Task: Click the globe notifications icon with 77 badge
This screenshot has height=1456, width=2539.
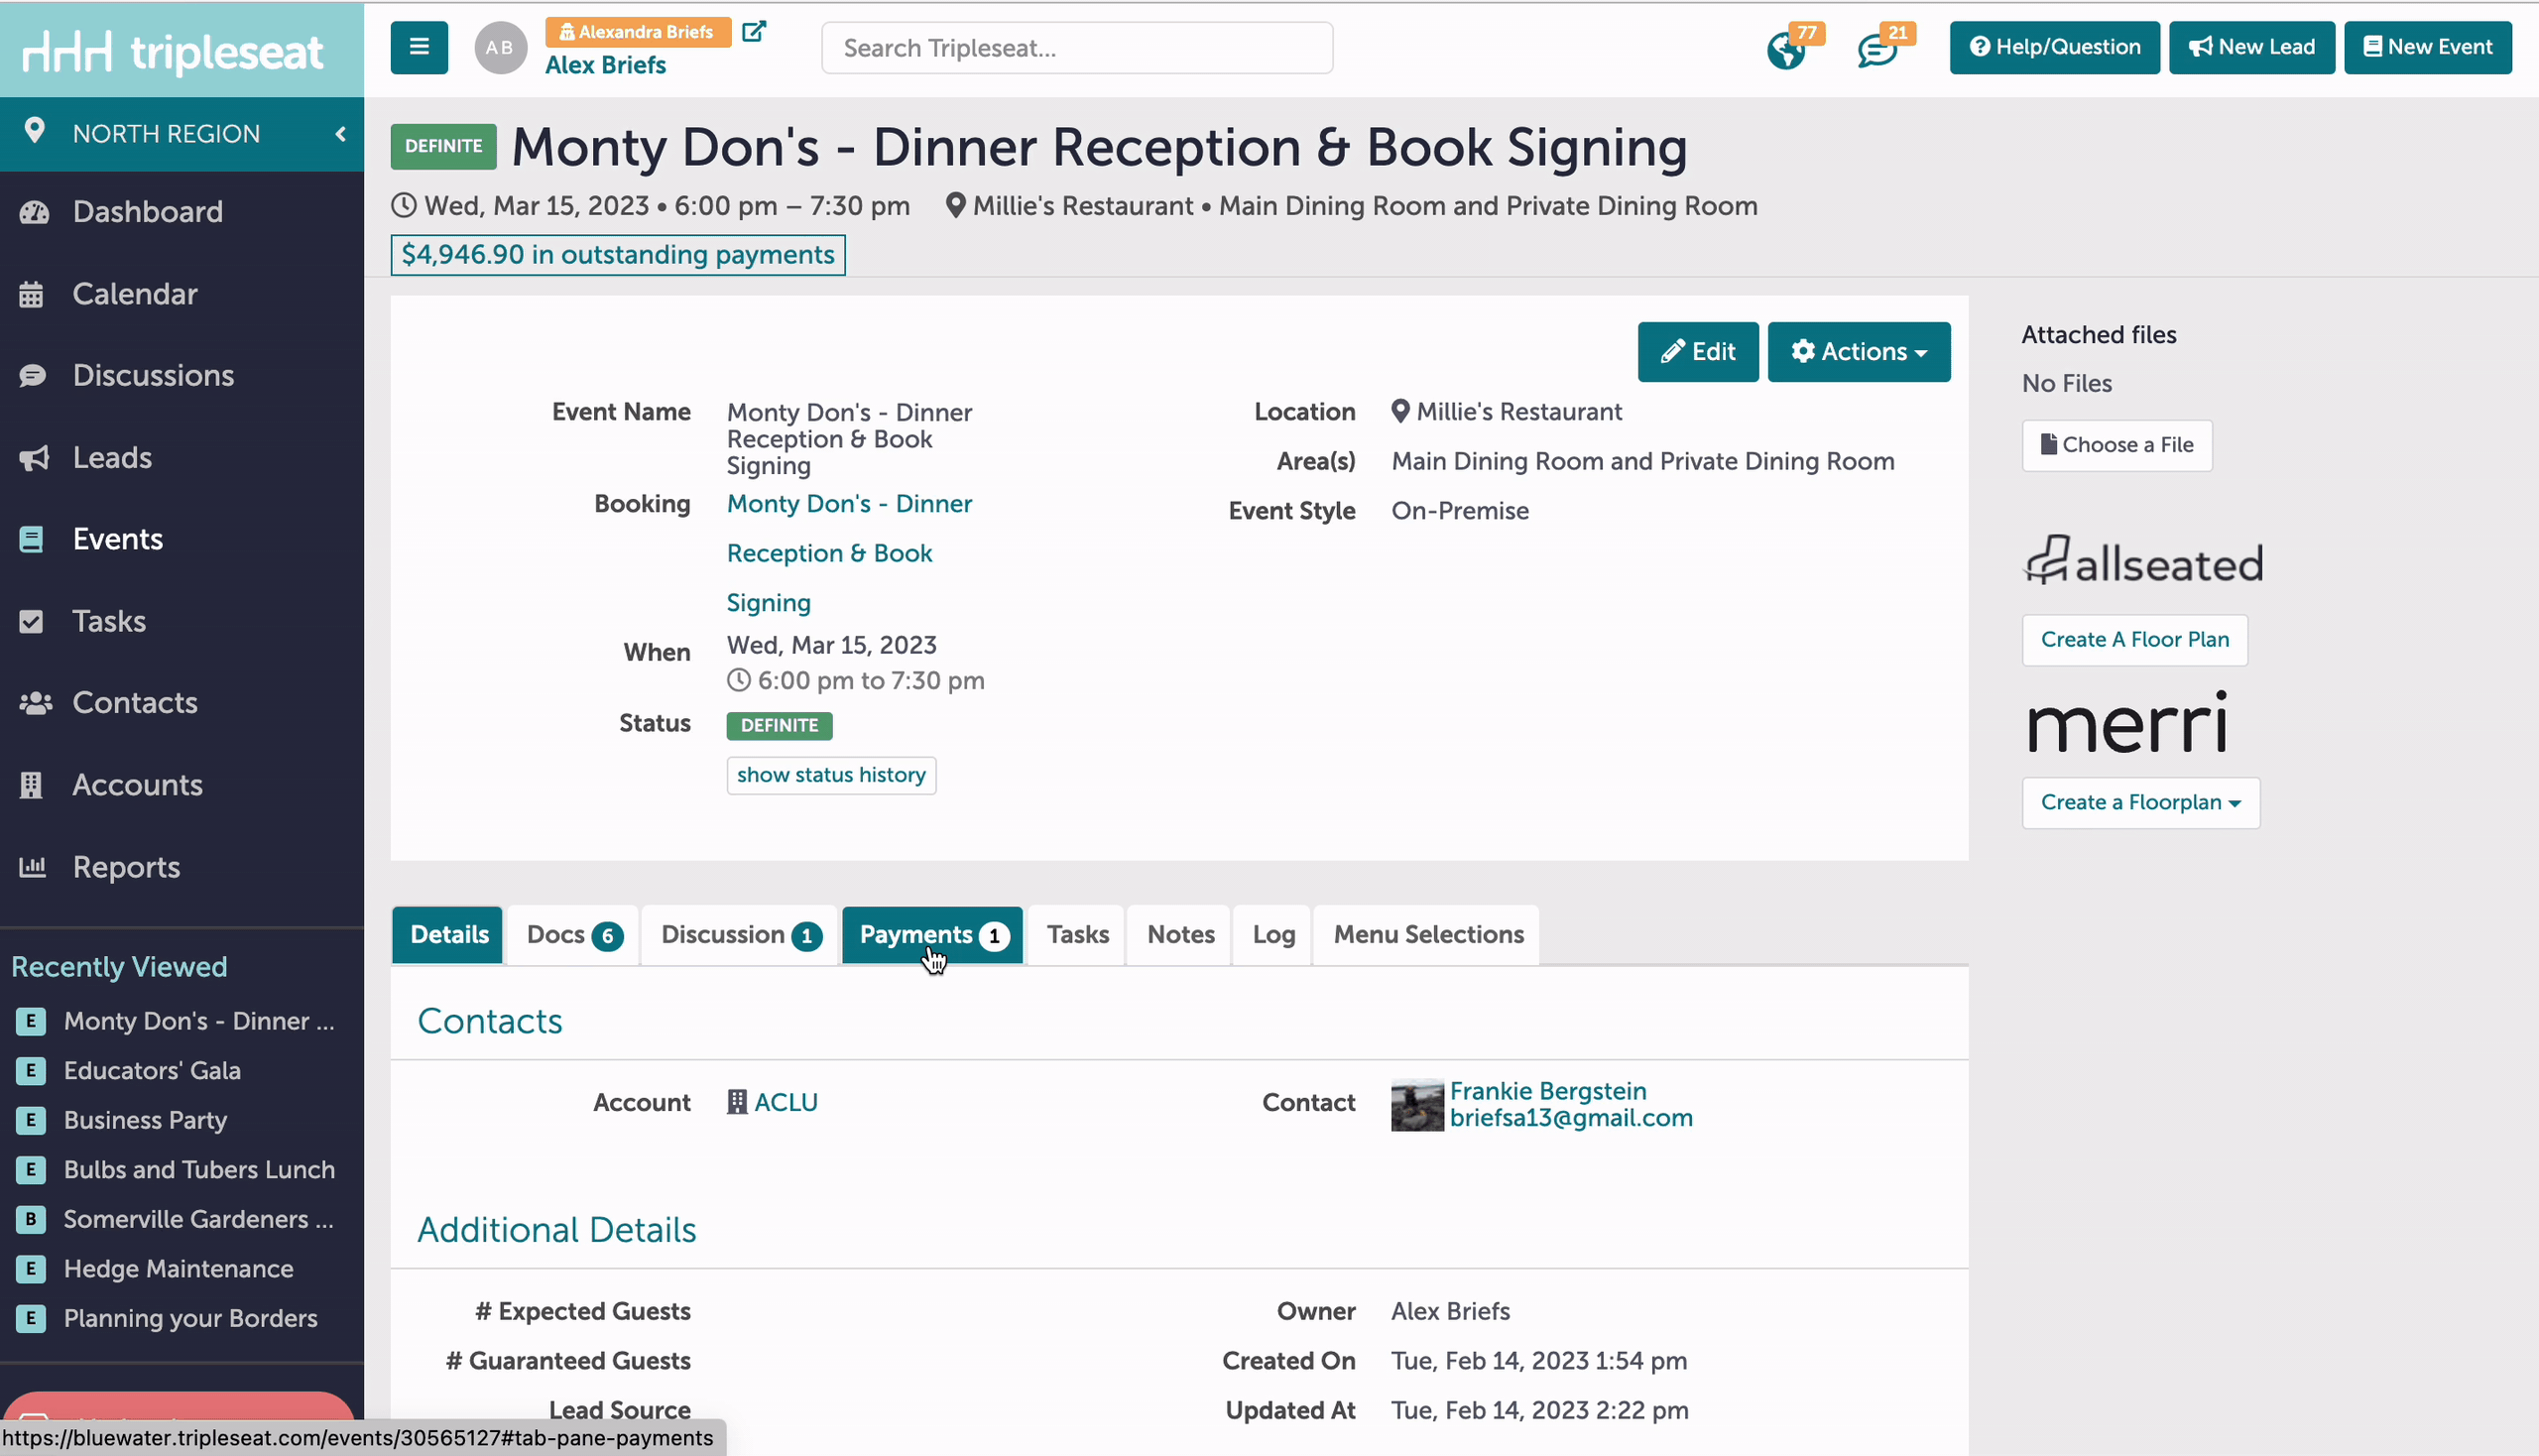Action: (1786, 49)
